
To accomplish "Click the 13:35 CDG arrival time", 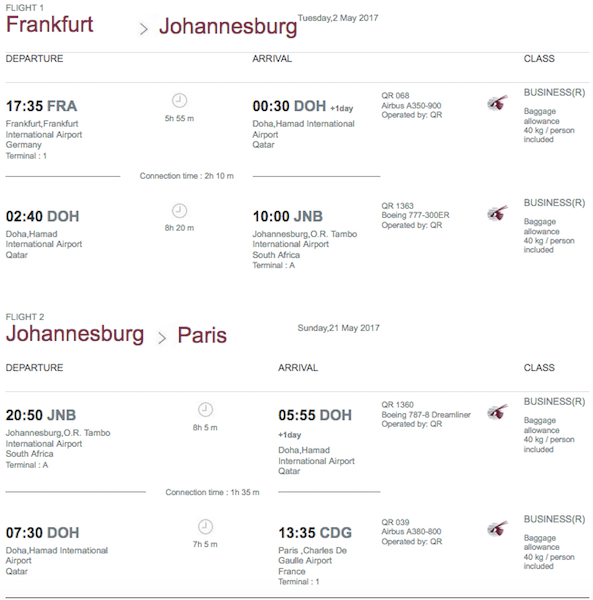I will (315, 533).
